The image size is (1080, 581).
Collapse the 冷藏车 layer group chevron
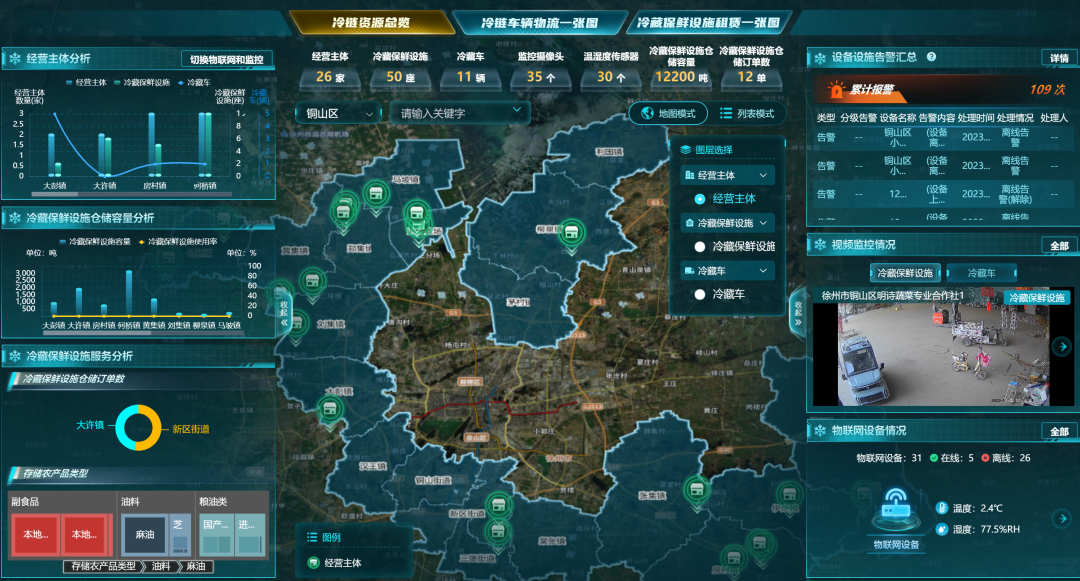tap(764, 271)
